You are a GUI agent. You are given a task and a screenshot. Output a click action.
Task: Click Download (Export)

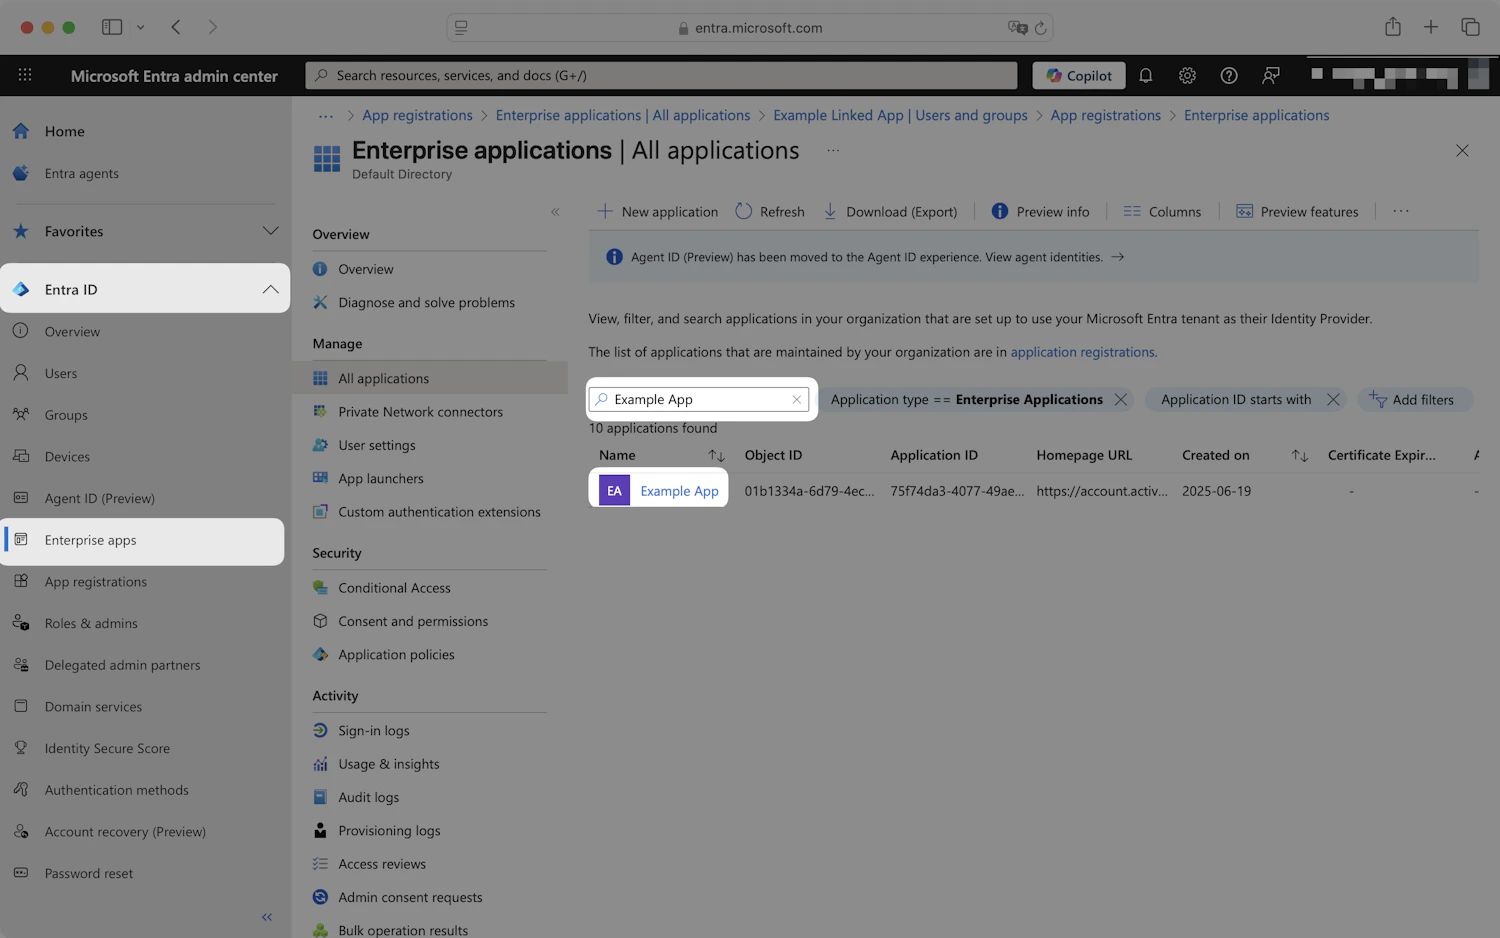point(890,212)
